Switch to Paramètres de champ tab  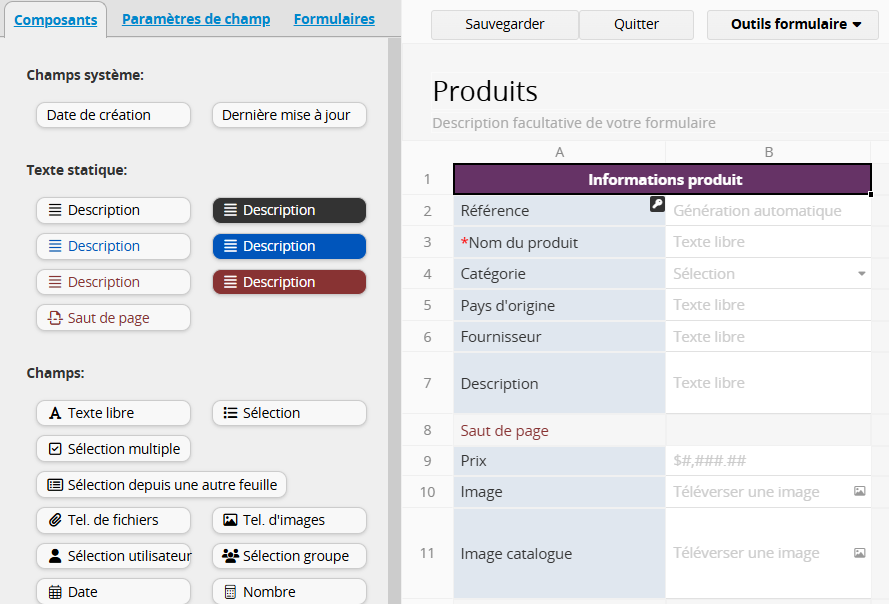(x=196, y=19)
